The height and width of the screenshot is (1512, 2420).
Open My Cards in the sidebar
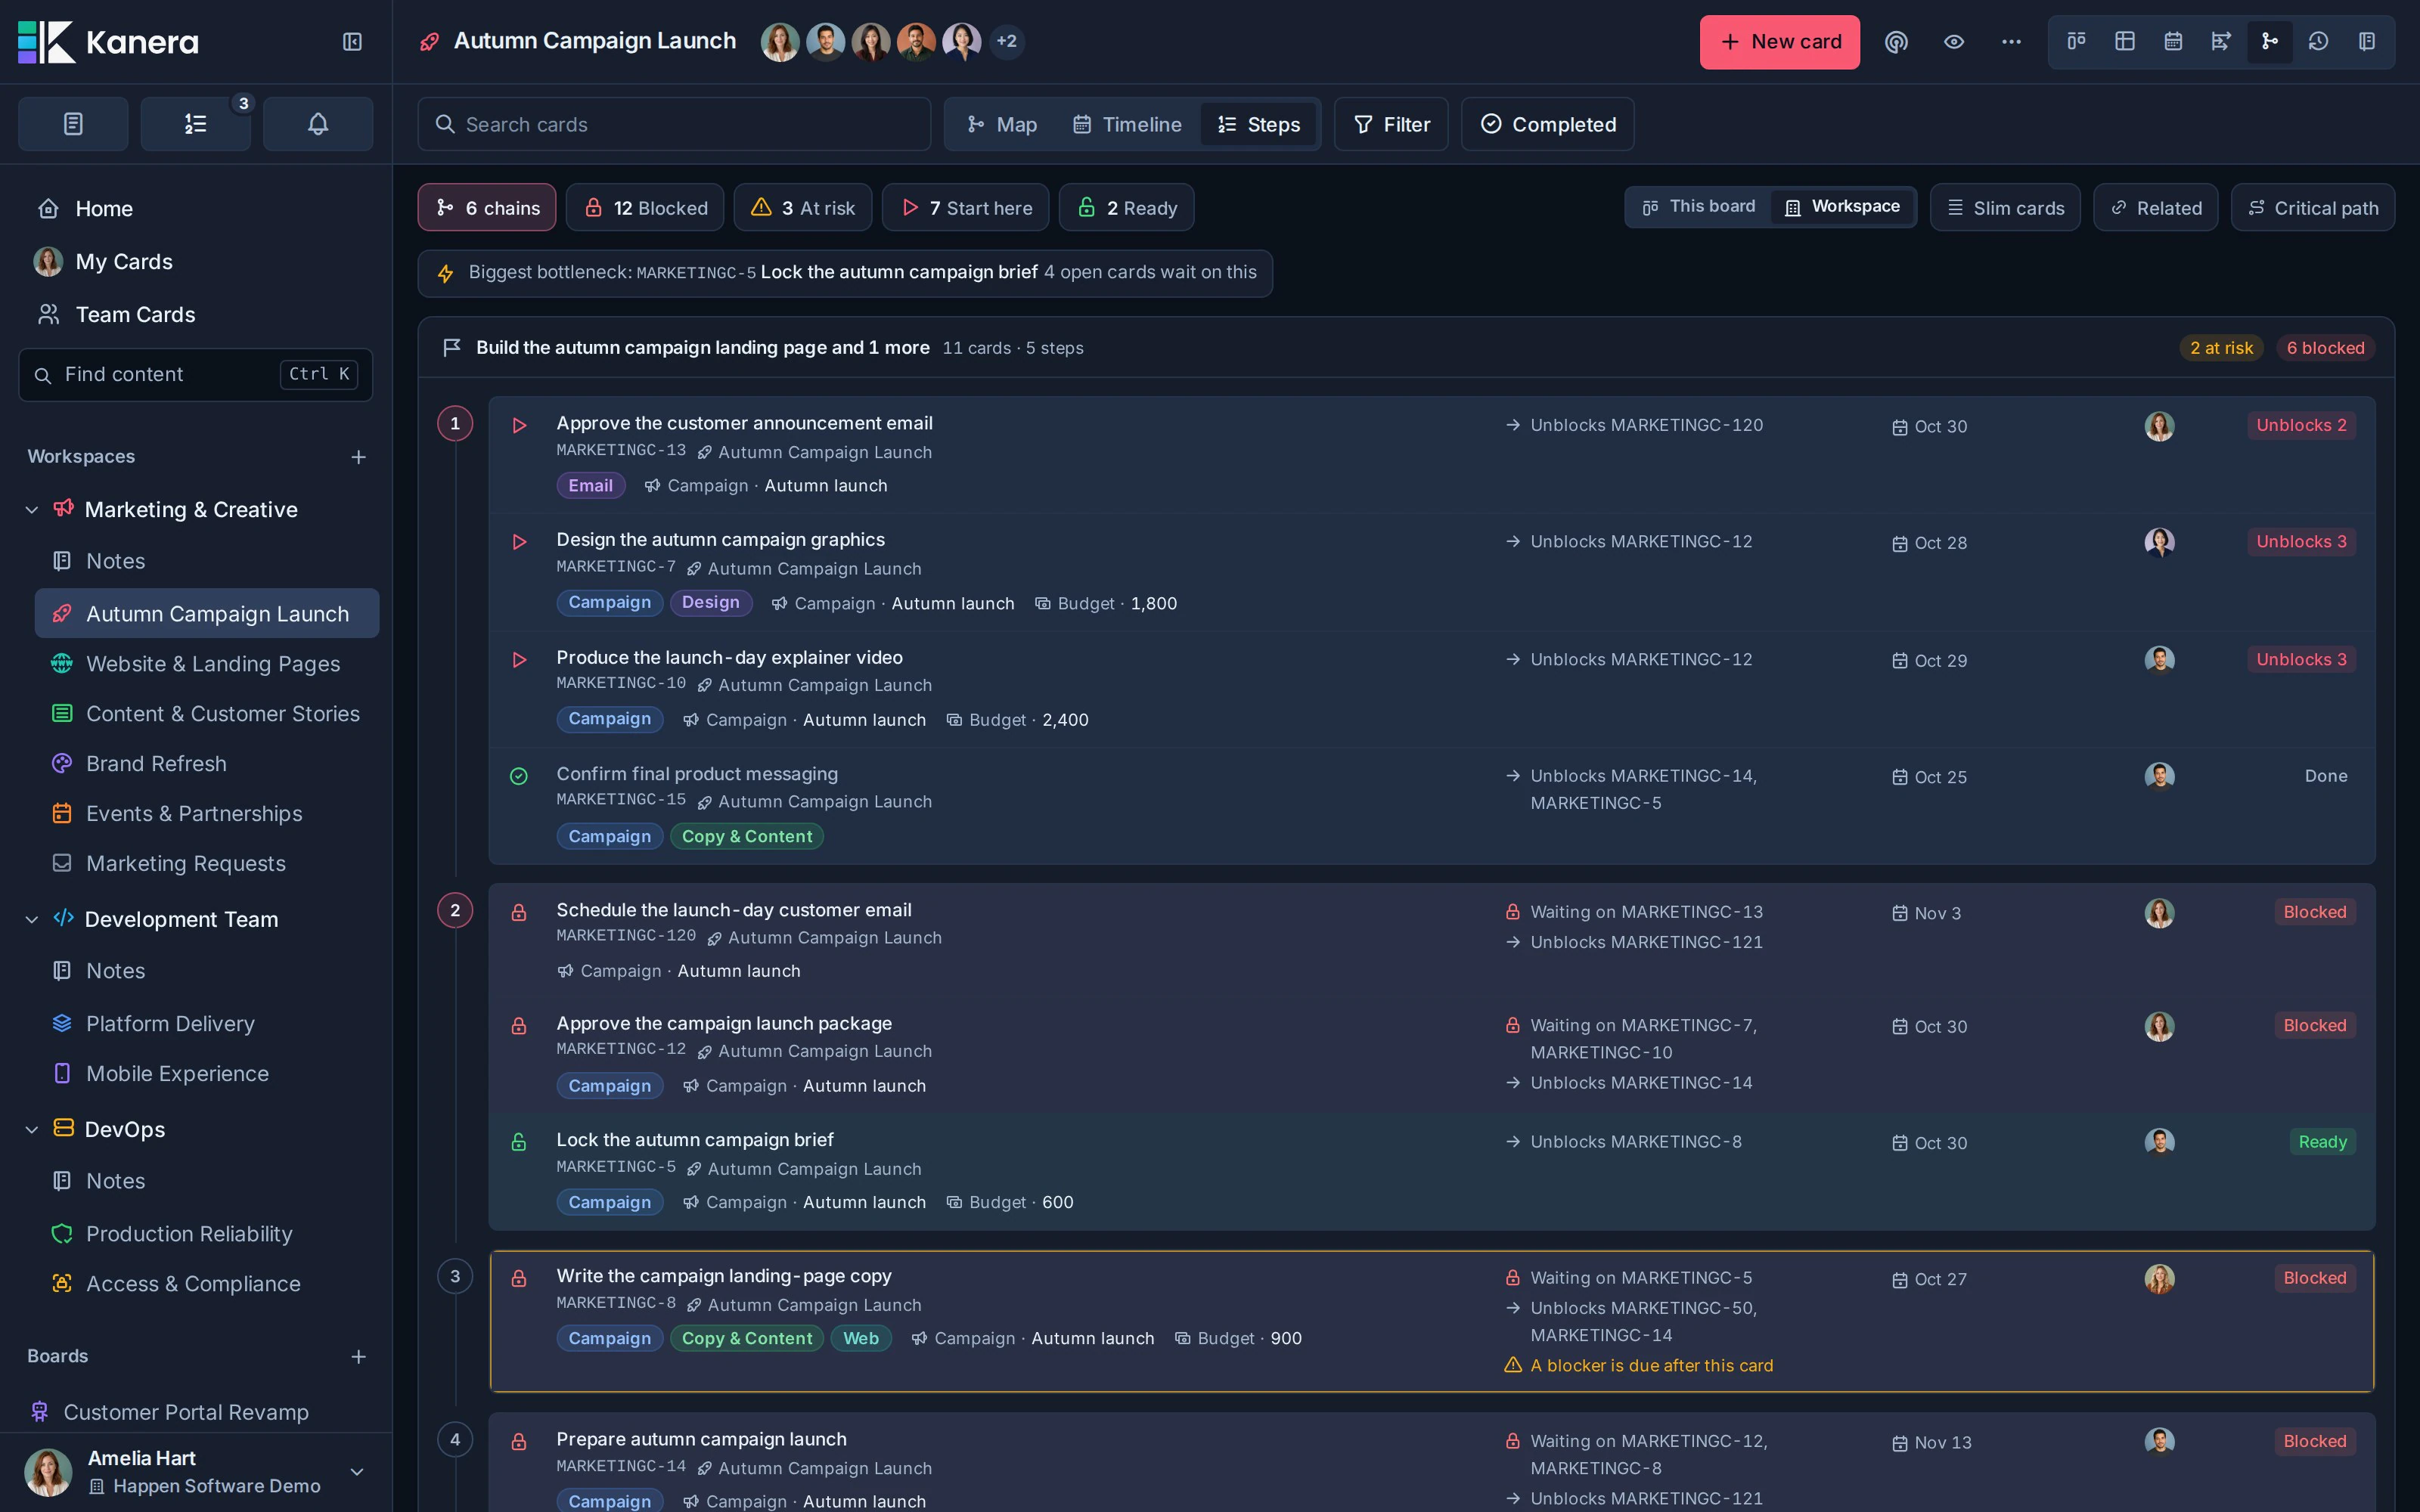click(196, 262)
